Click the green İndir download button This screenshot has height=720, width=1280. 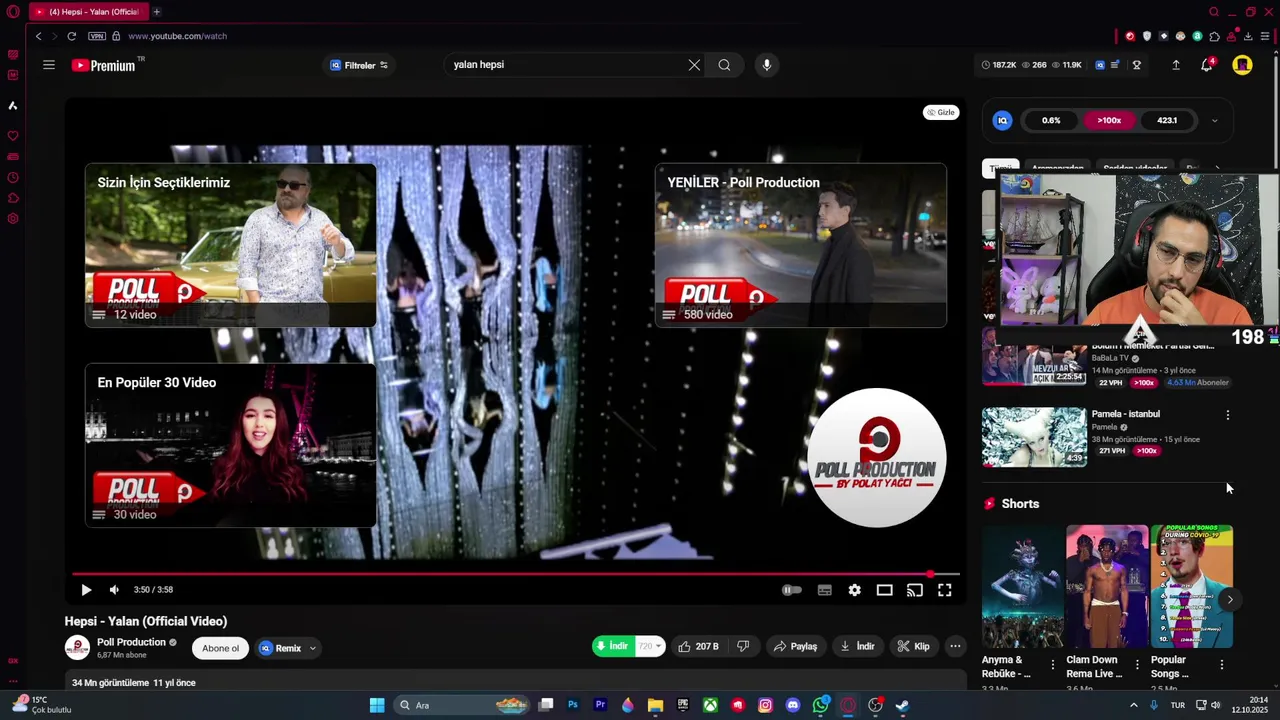tap(612, 646)
